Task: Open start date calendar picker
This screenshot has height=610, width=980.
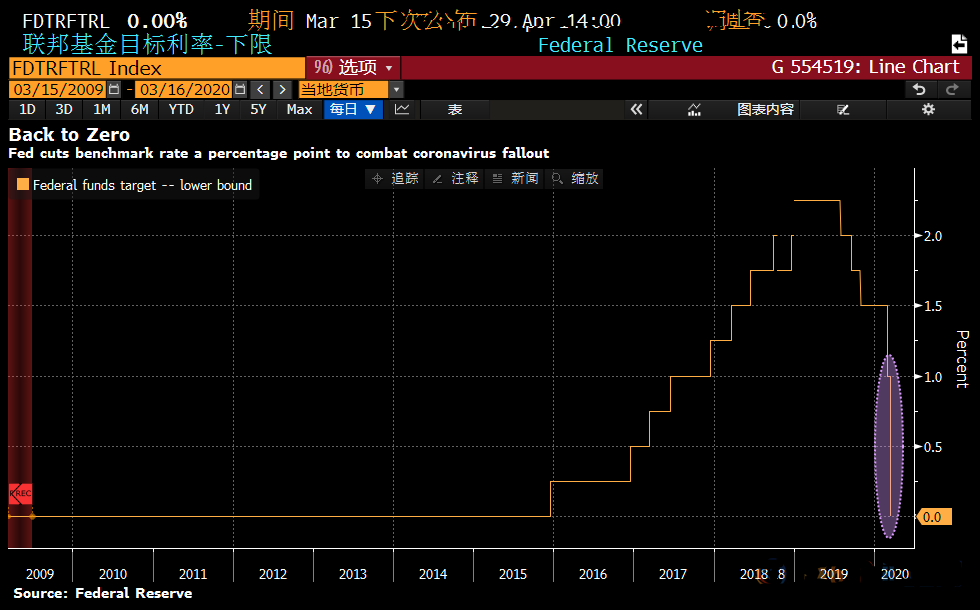Action: pos(114,89)
